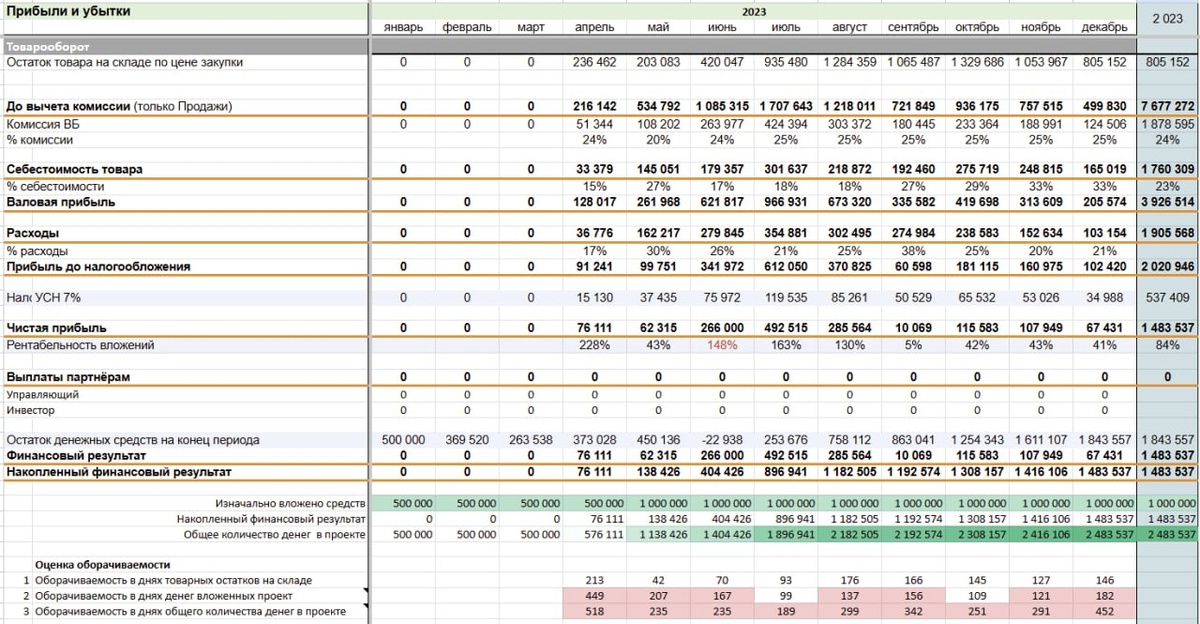Select the yearly return value "84%"

1168,345
